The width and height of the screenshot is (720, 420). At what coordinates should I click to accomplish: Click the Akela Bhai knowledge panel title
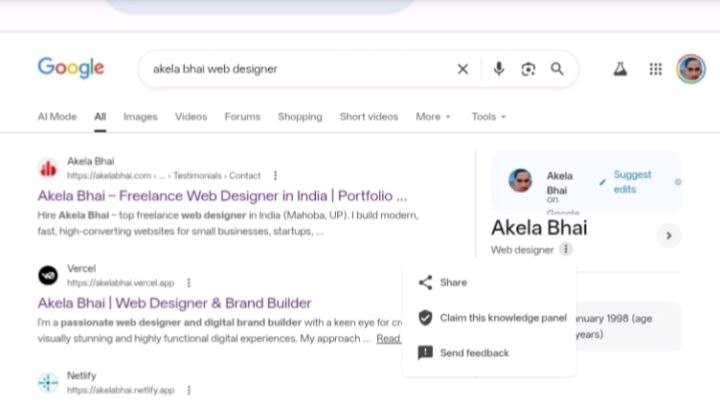click(x=539, y=228)
